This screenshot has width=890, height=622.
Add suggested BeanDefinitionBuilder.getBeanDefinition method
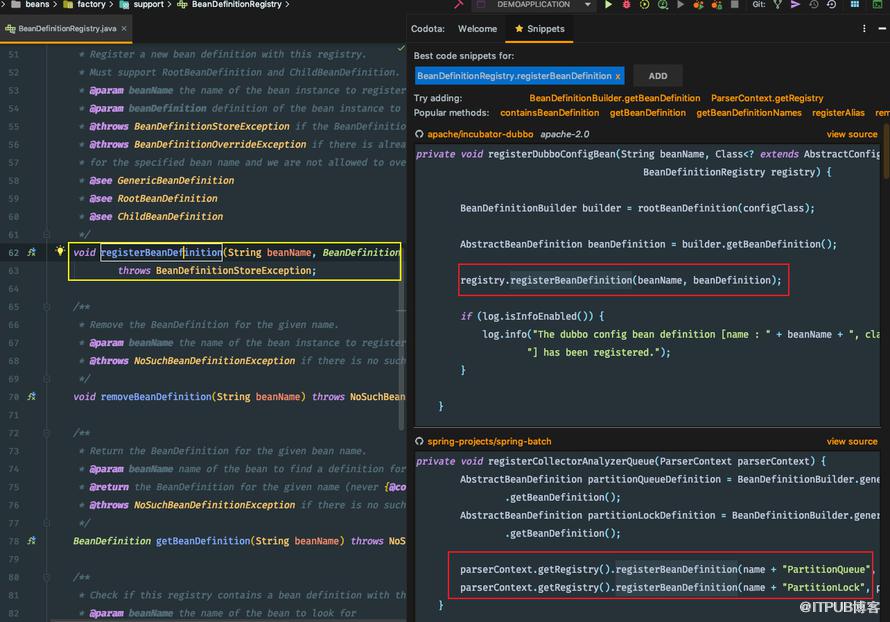615,98
